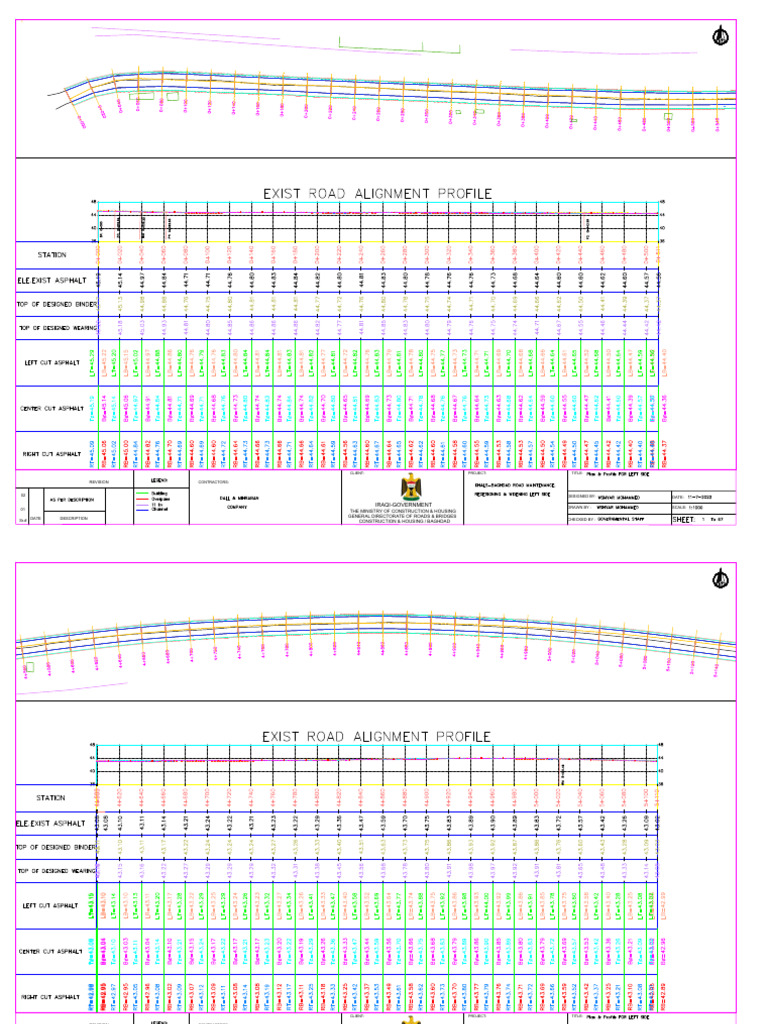Click the north arrow symbol on first sheet
This screenshot has width=768, height=1024.
click(x=720, y=36)
